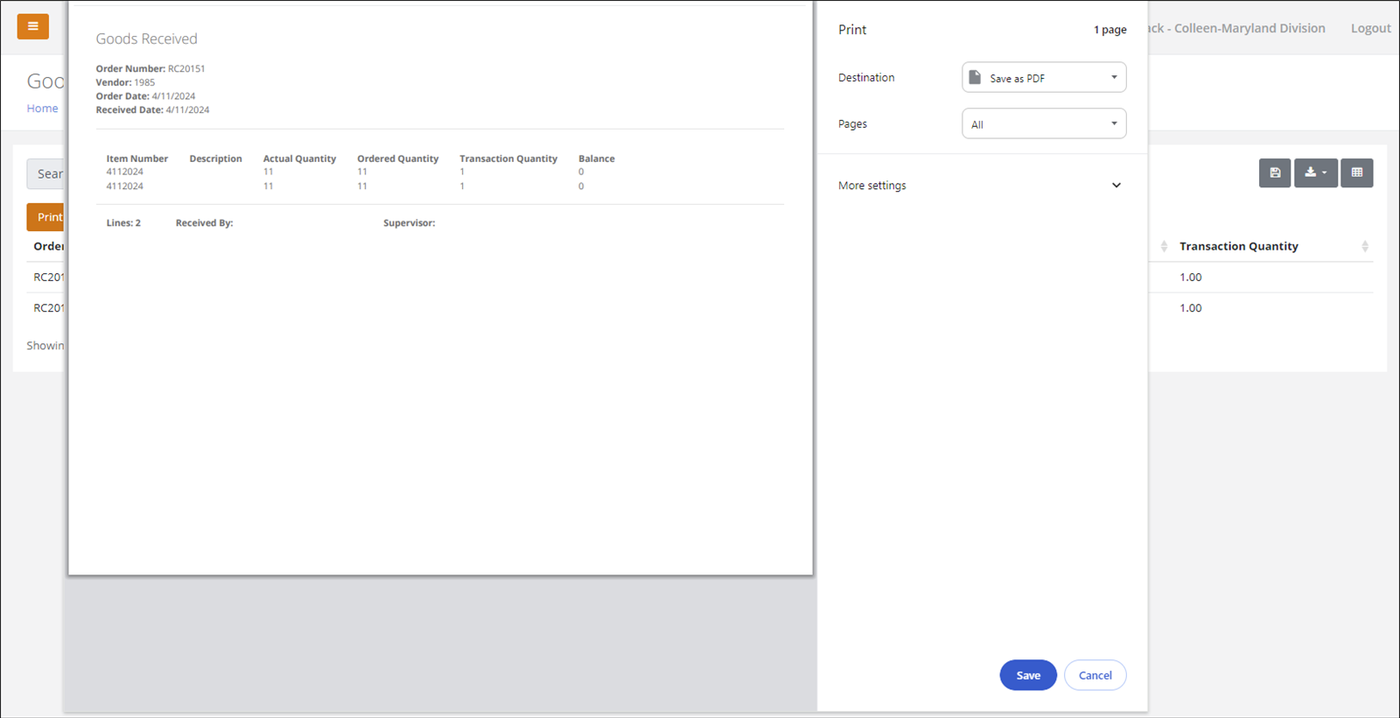Click Description column header in preview

point(216,159)
